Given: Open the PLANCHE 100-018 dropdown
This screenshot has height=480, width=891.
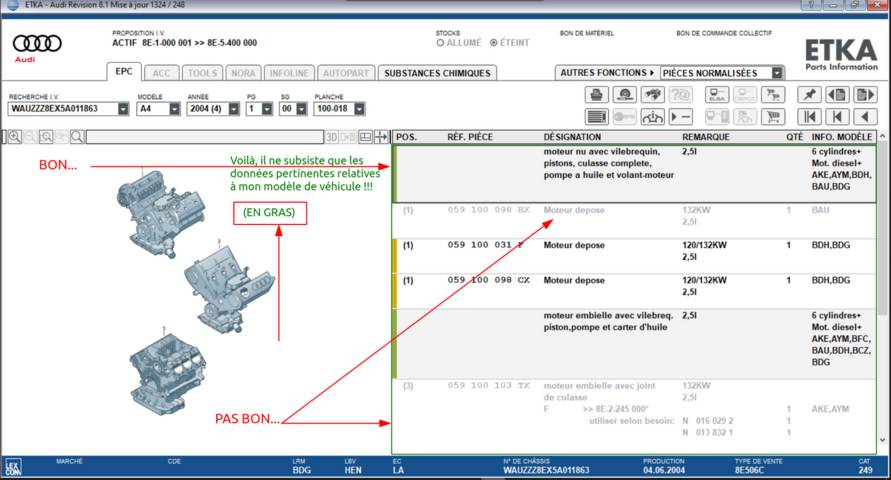Looking at the screenshot, I should point(359,108).
